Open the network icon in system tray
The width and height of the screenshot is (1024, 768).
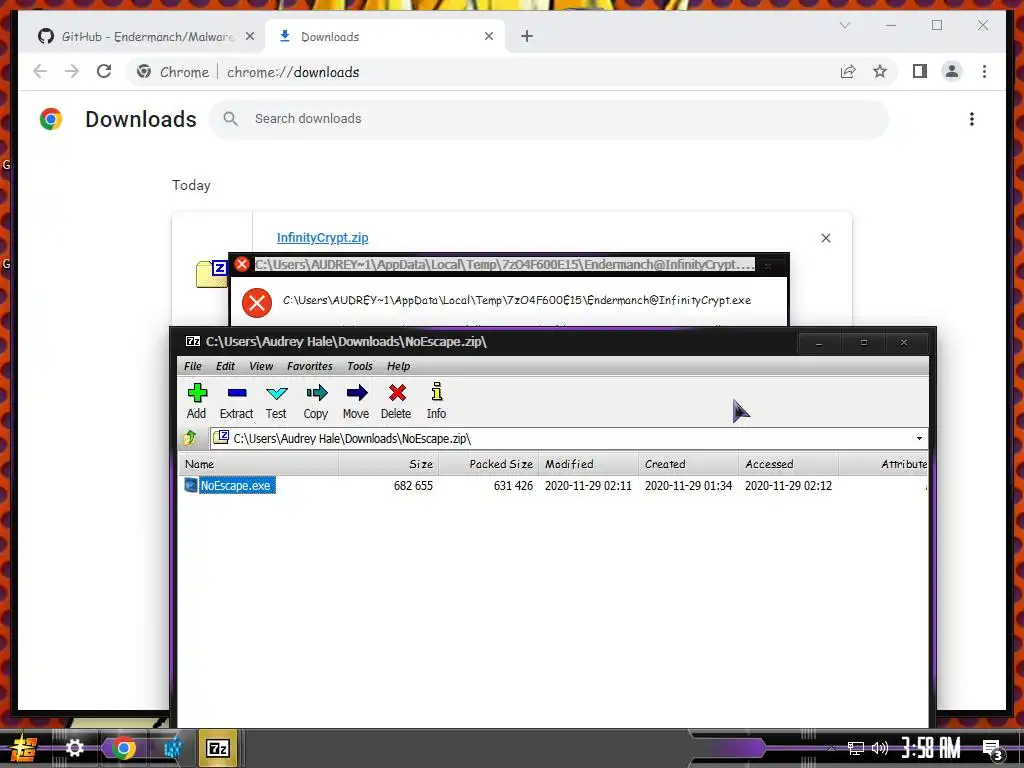(x=856, y=748)
